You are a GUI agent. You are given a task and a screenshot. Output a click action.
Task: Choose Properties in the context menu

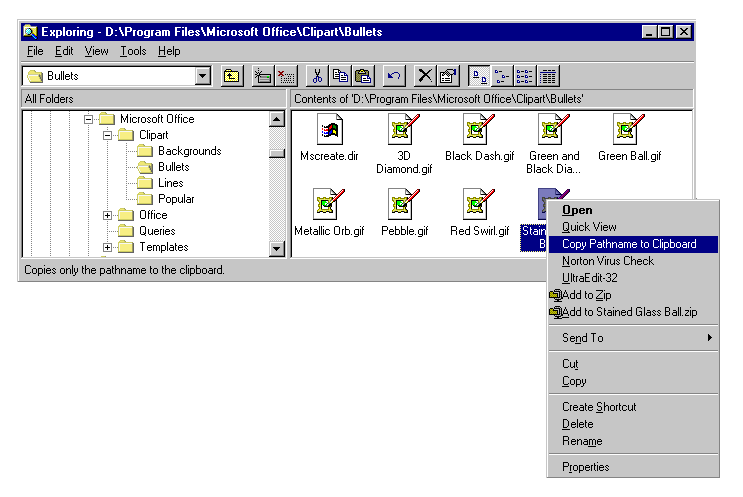click(x=633, y=467)
